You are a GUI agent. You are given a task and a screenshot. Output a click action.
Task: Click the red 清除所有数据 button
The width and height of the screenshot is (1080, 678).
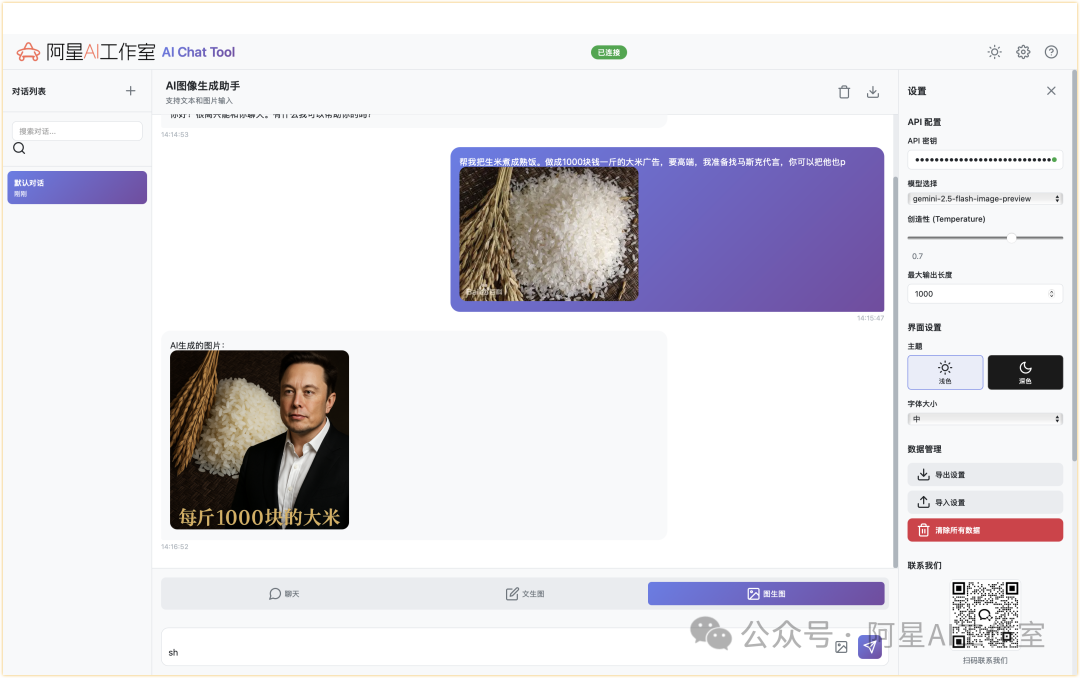coord(985,531)
